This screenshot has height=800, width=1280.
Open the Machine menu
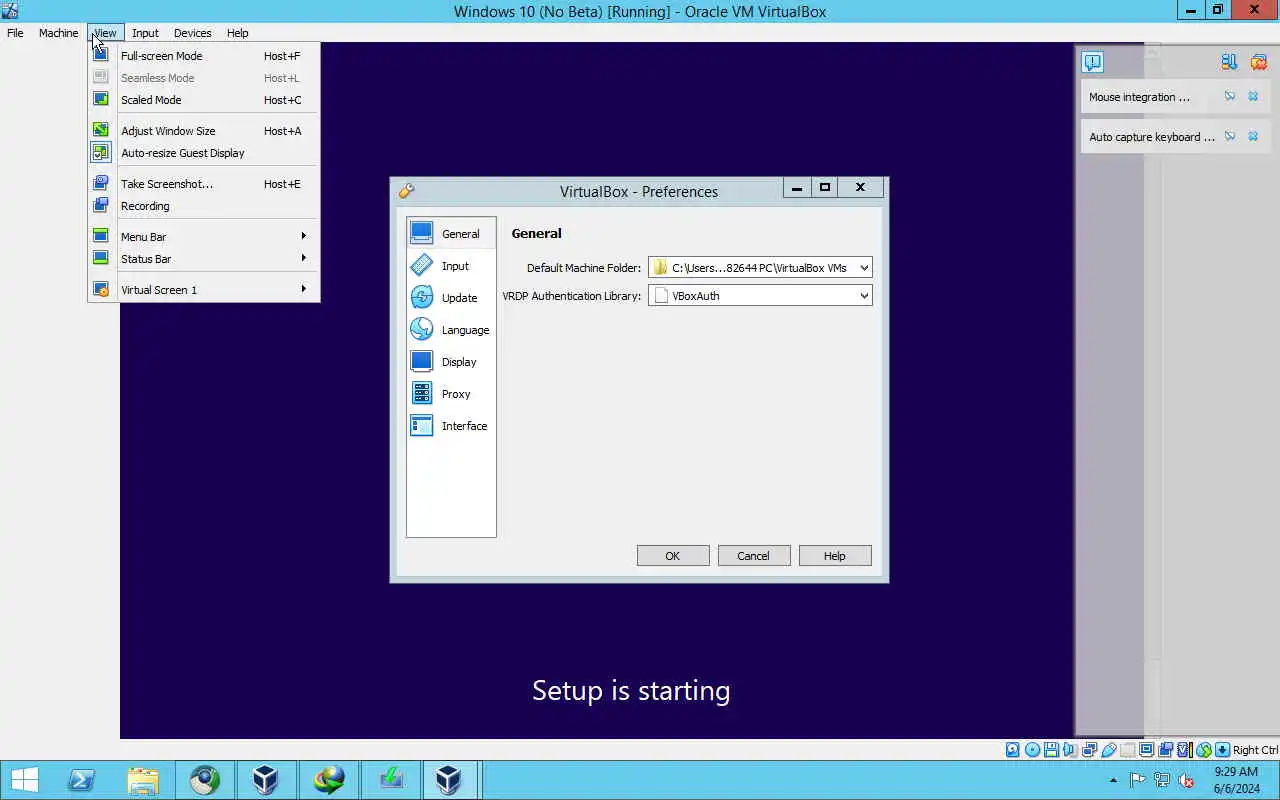click(58, 33)
